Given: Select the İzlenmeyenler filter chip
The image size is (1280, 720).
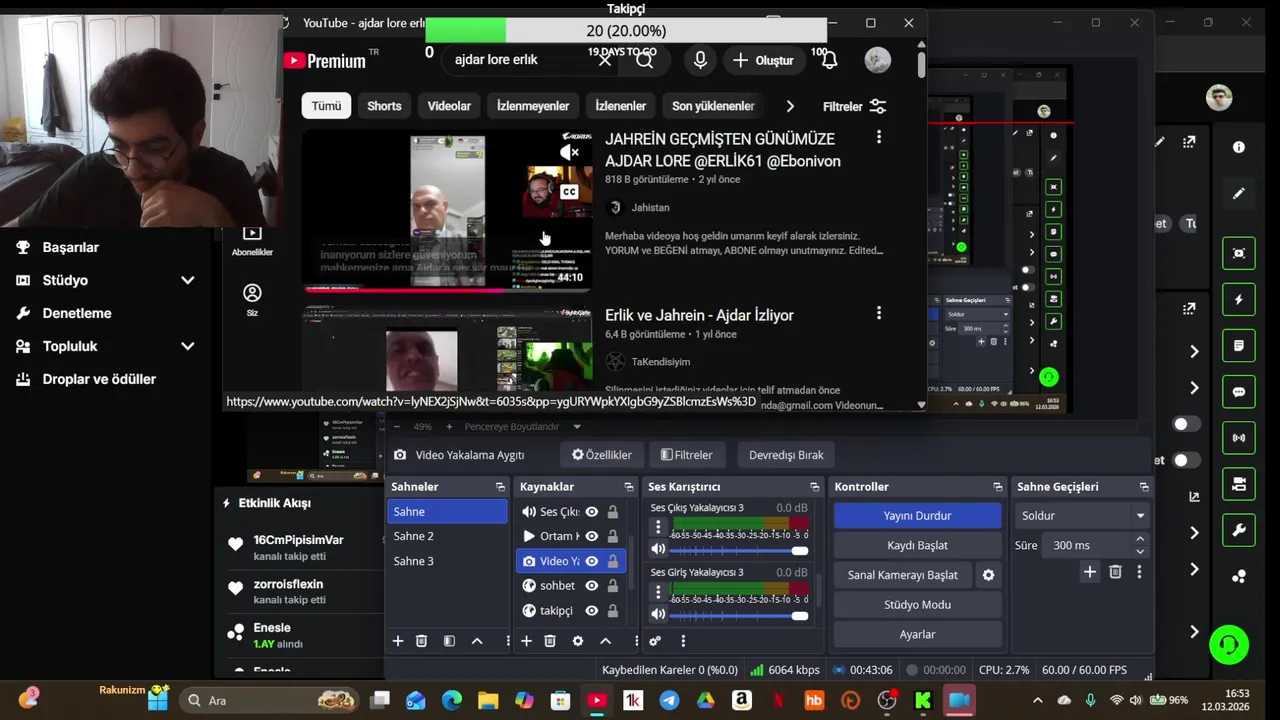Looking at the screenshot, I should pos(533,106).
